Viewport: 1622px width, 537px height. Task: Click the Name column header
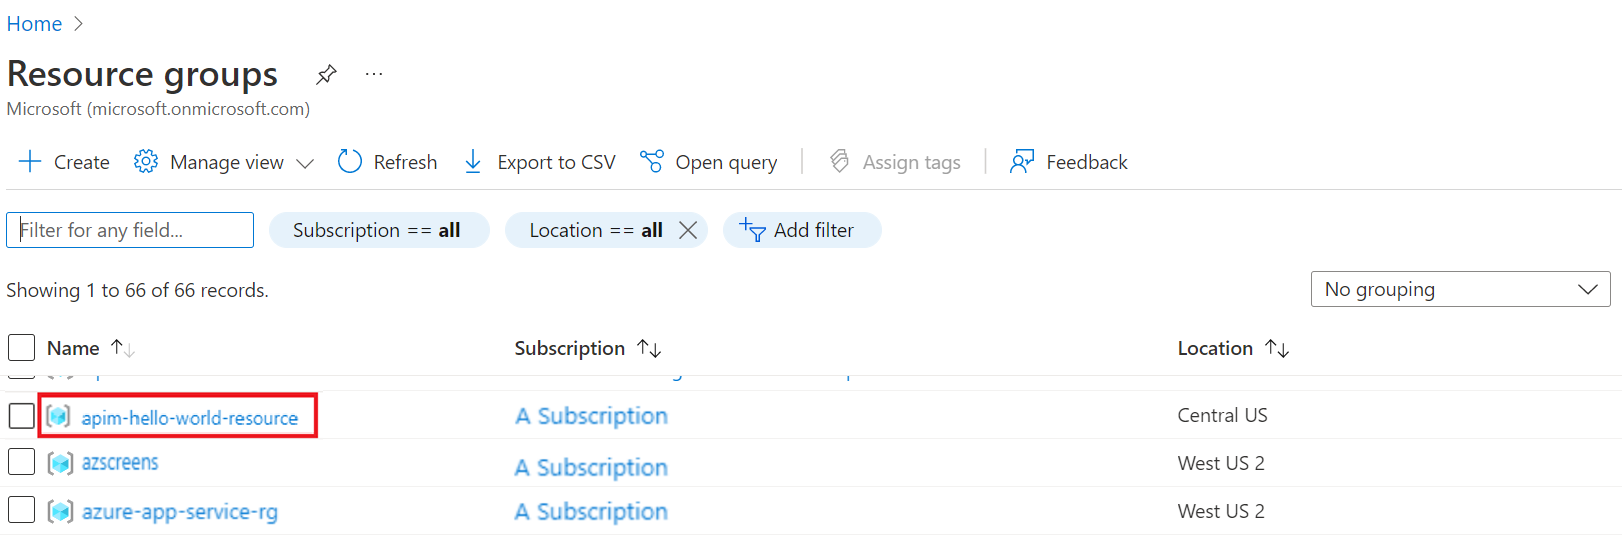(x=73, y=348)
